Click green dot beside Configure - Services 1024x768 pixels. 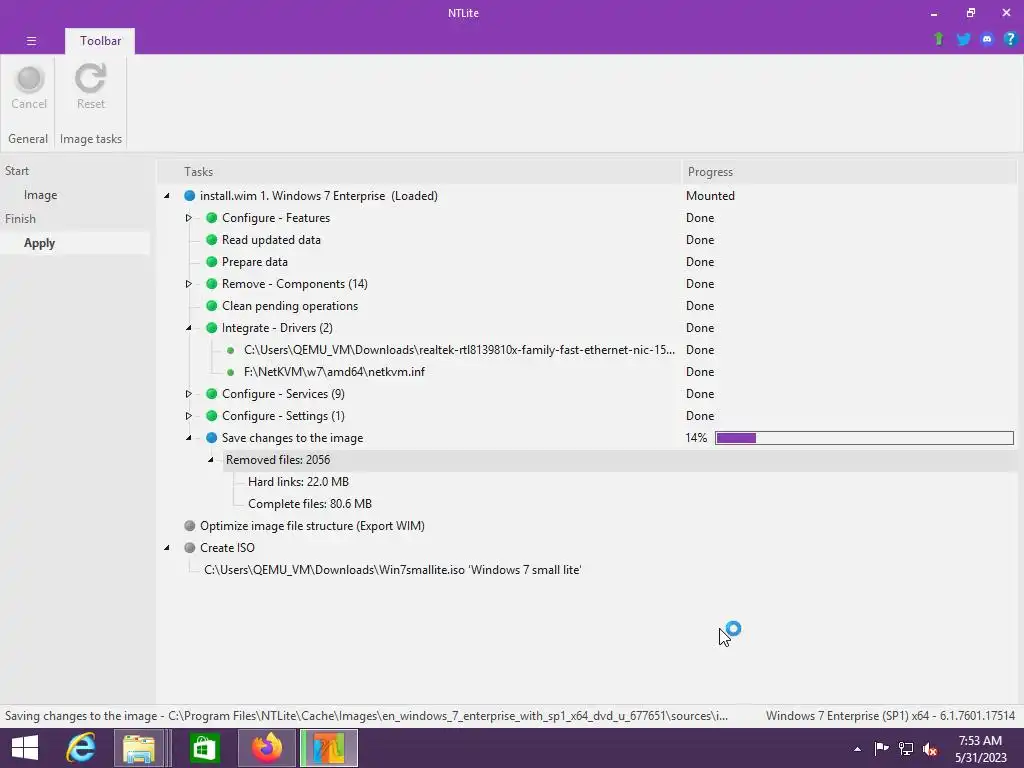212,394
